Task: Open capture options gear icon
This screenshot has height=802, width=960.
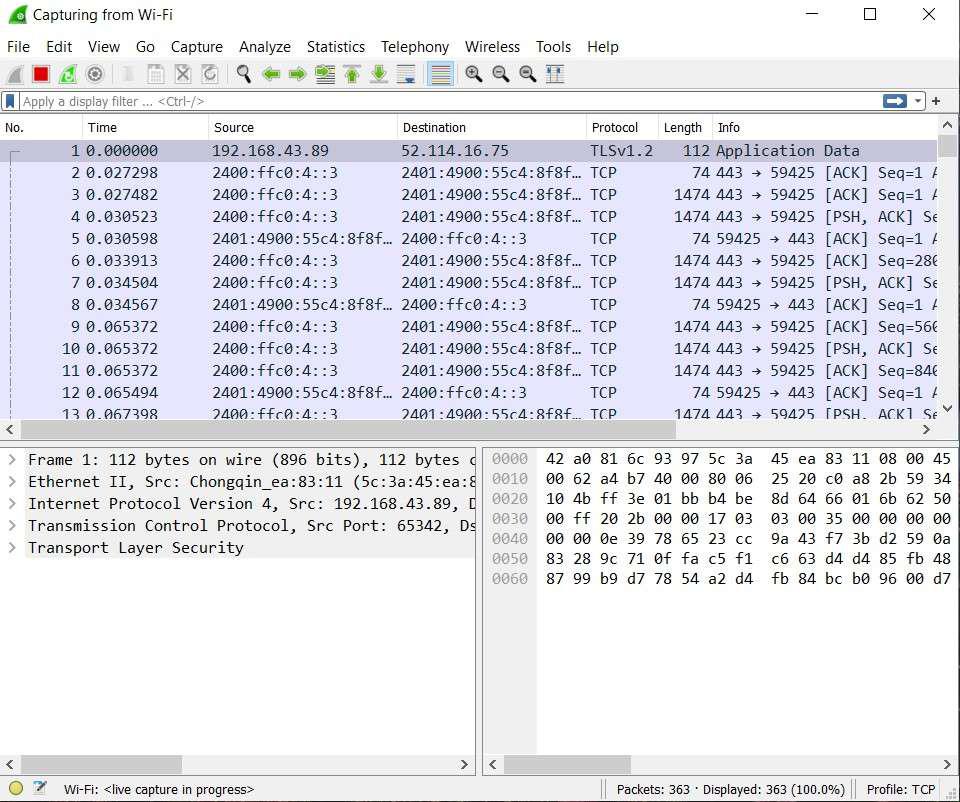Action: (x=95, y=74)
